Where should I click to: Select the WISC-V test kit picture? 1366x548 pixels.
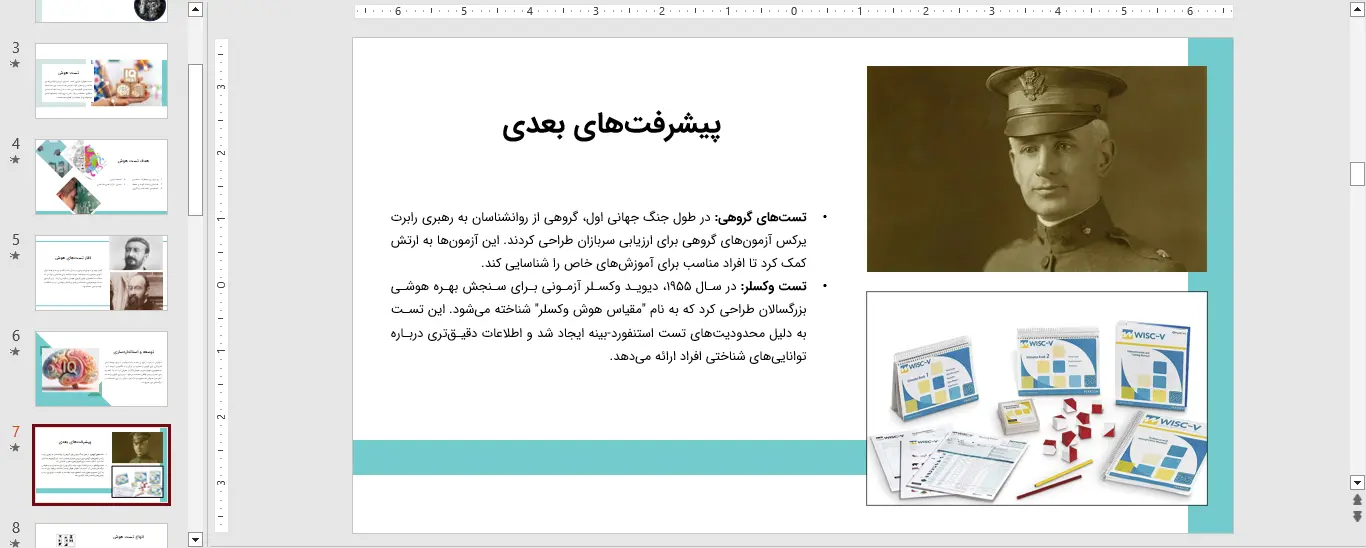1036,398
